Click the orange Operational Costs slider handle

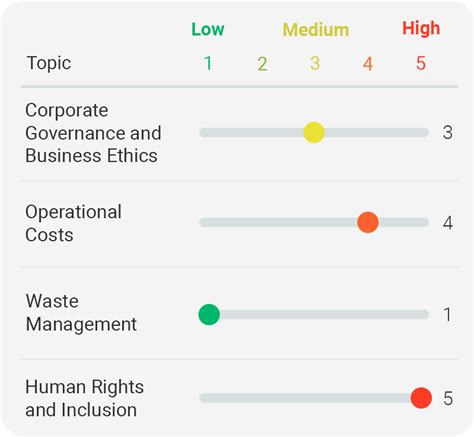pyautogui.click(x=368, y=222)
